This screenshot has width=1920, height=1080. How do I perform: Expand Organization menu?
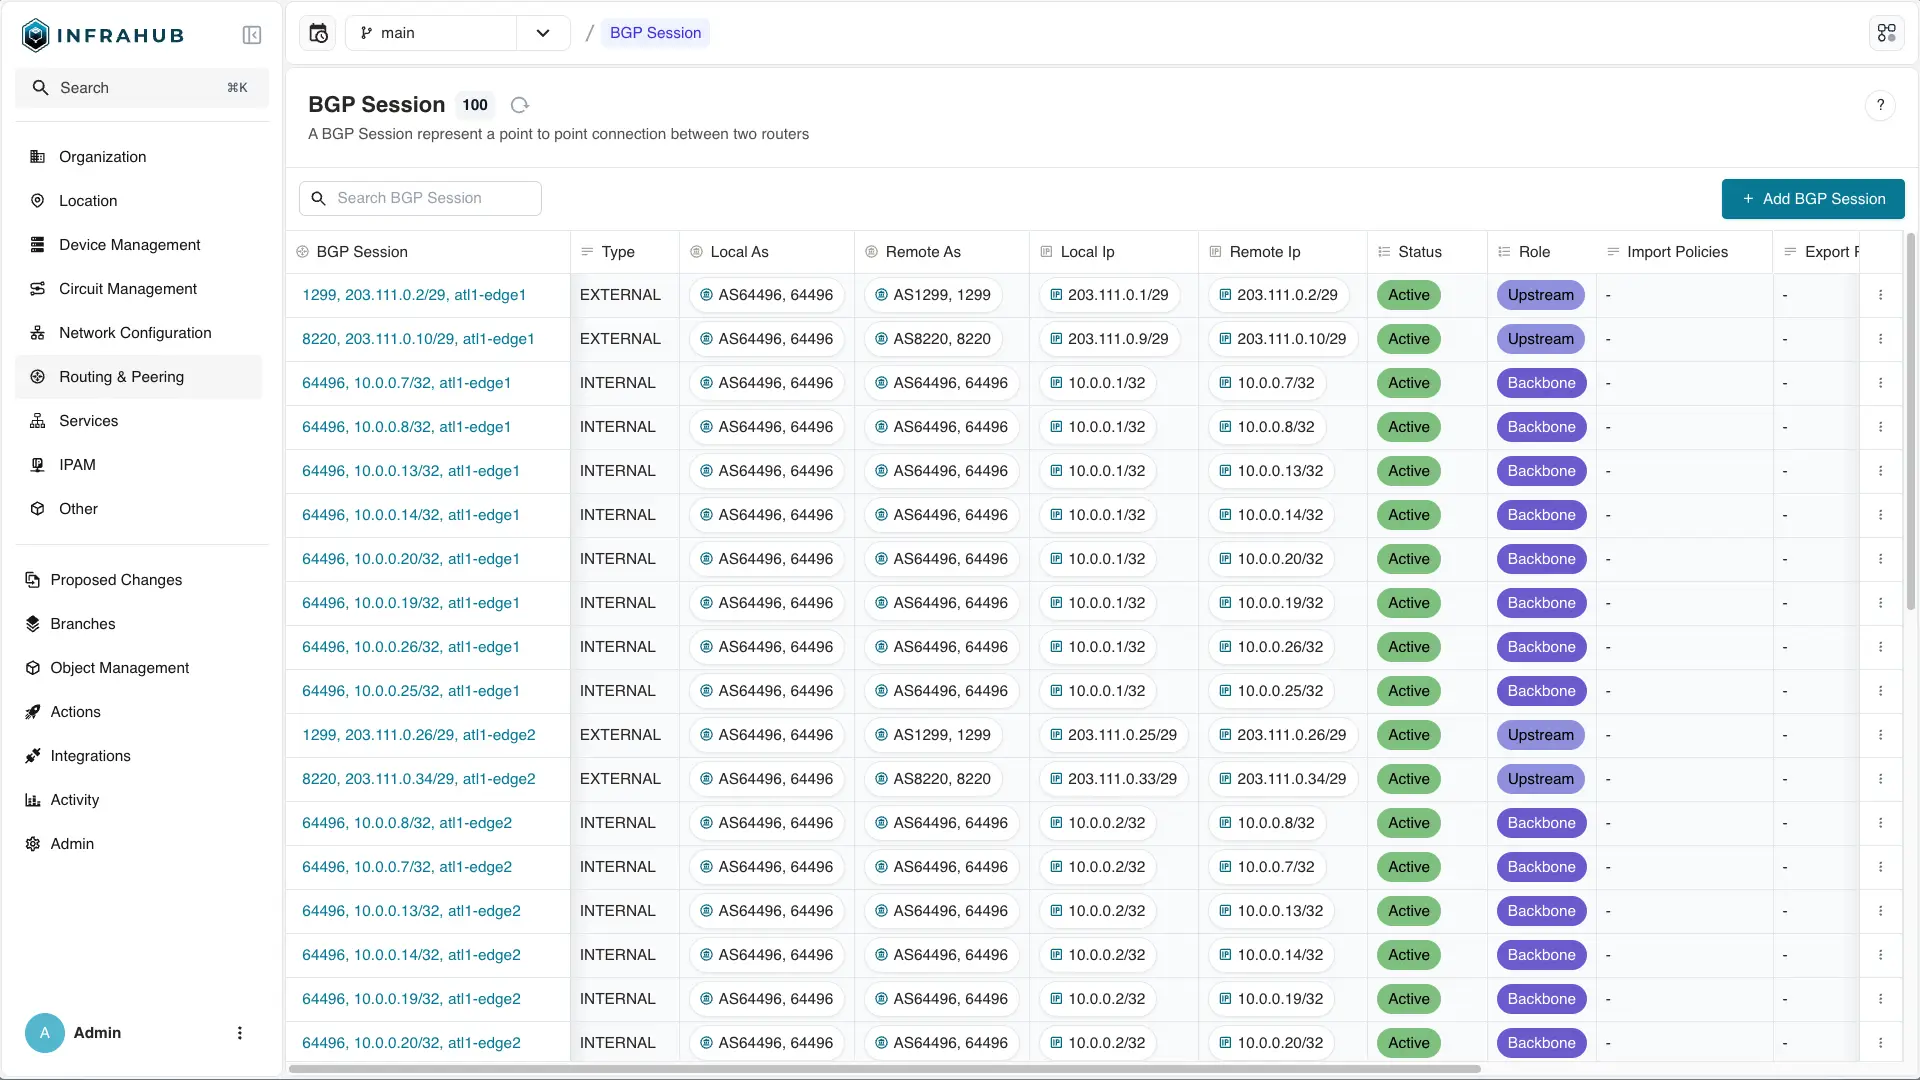(139, 157)
